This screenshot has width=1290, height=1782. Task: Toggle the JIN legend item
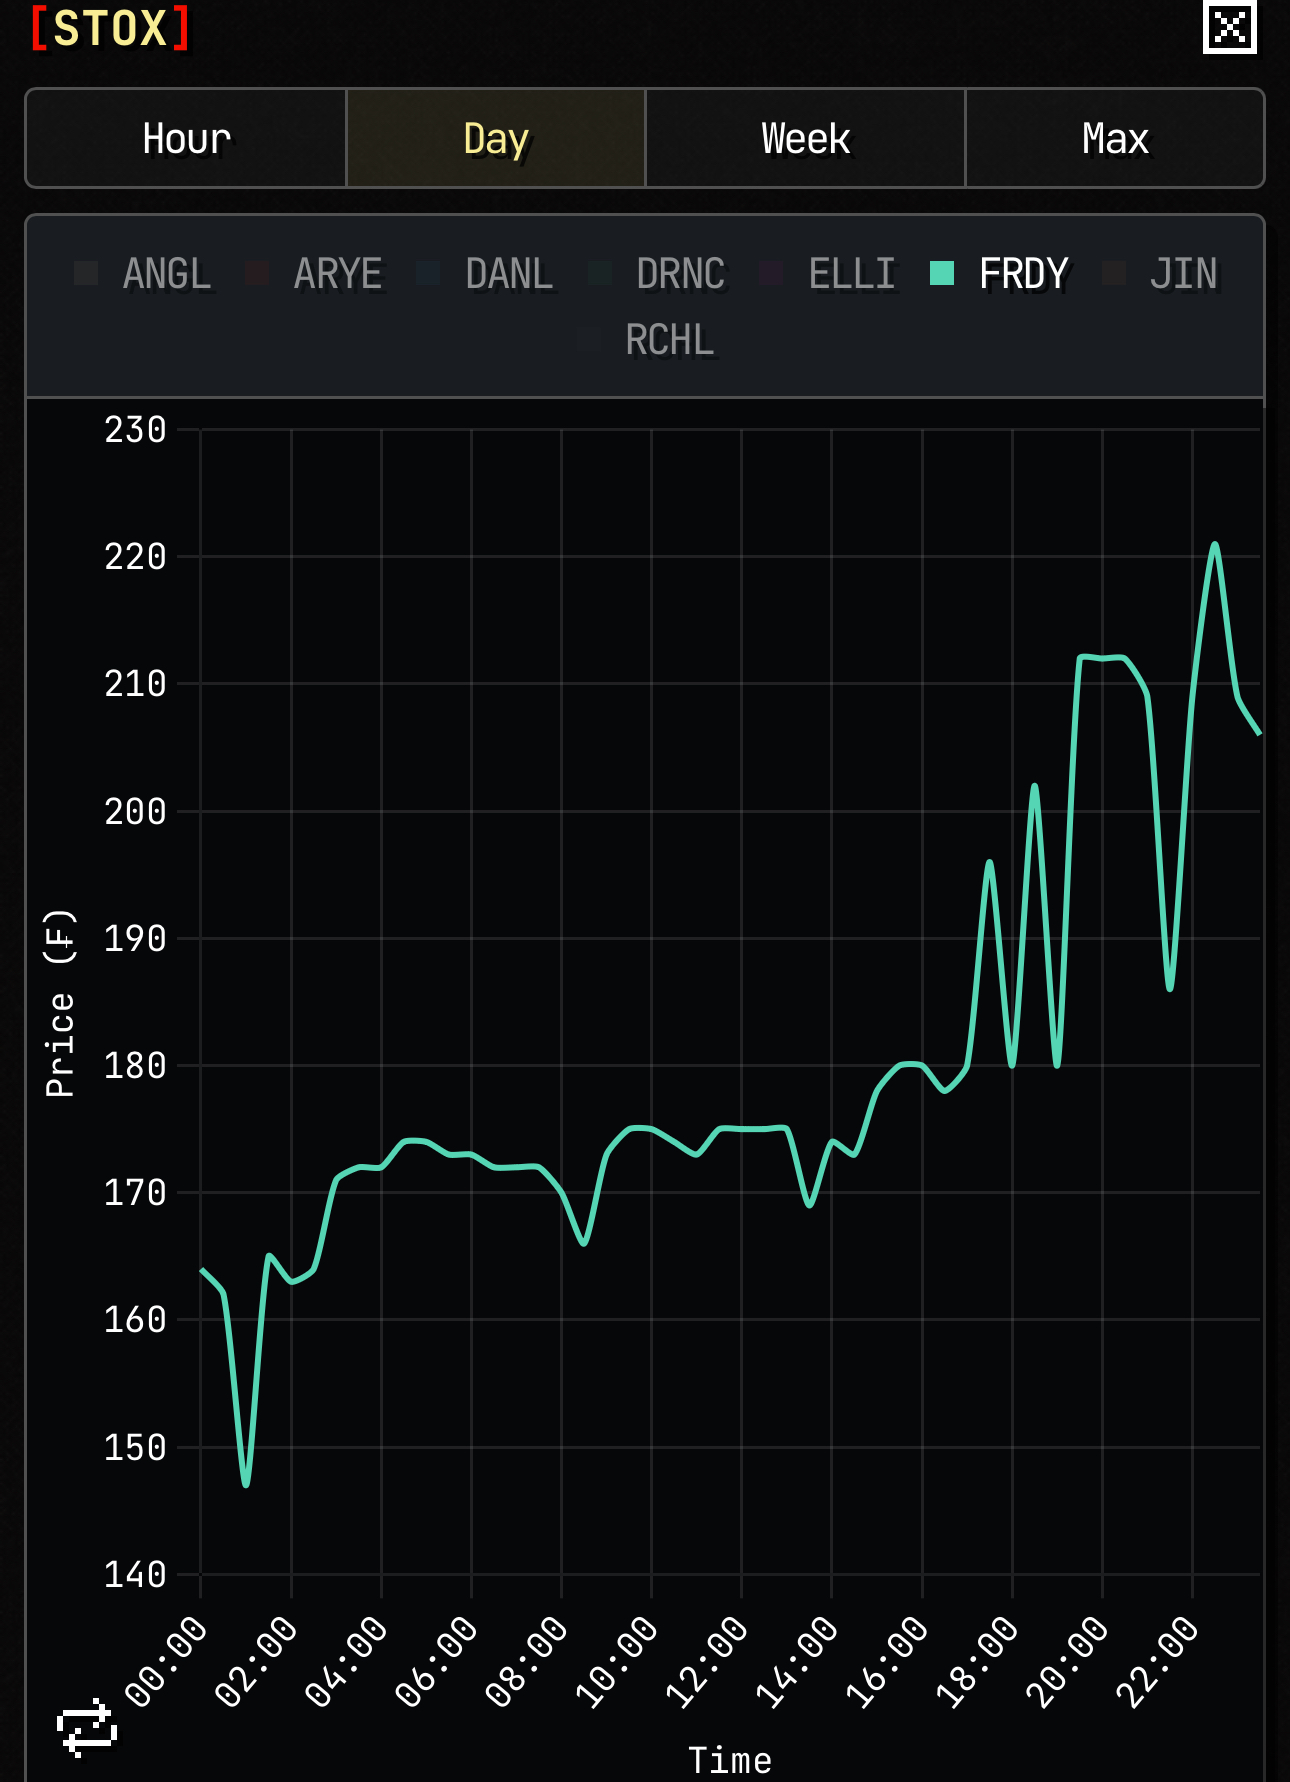pyautogui.click(x=1160, y=273)
